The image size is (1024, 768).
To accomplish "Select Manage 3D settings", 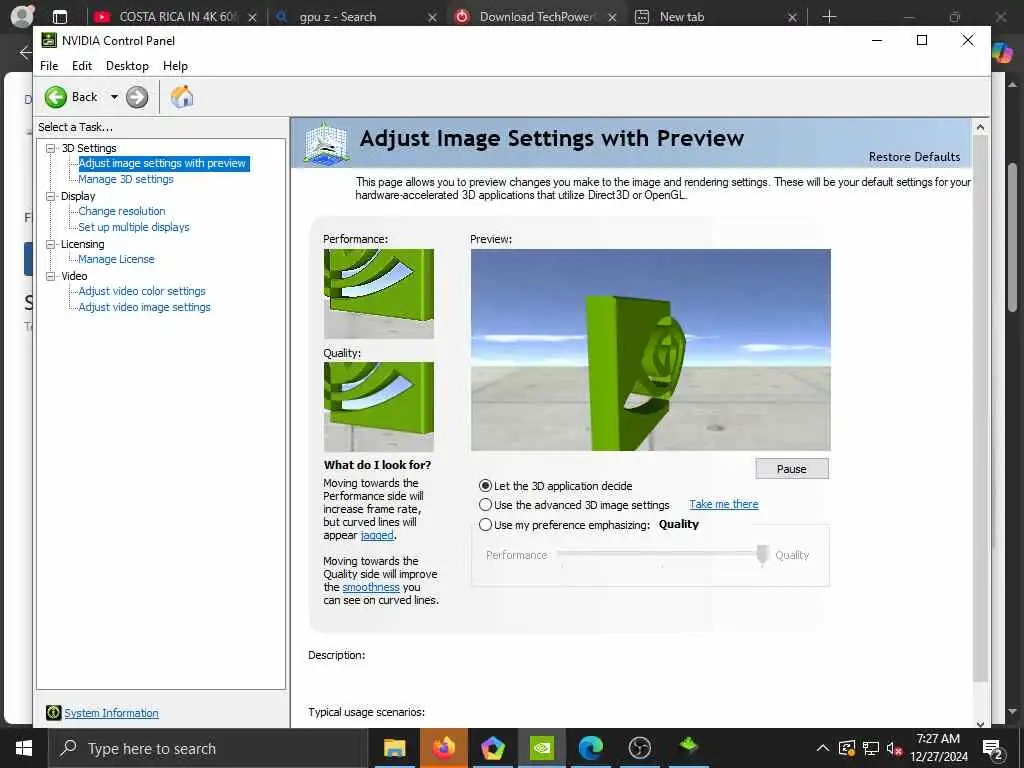I will 126,179.
